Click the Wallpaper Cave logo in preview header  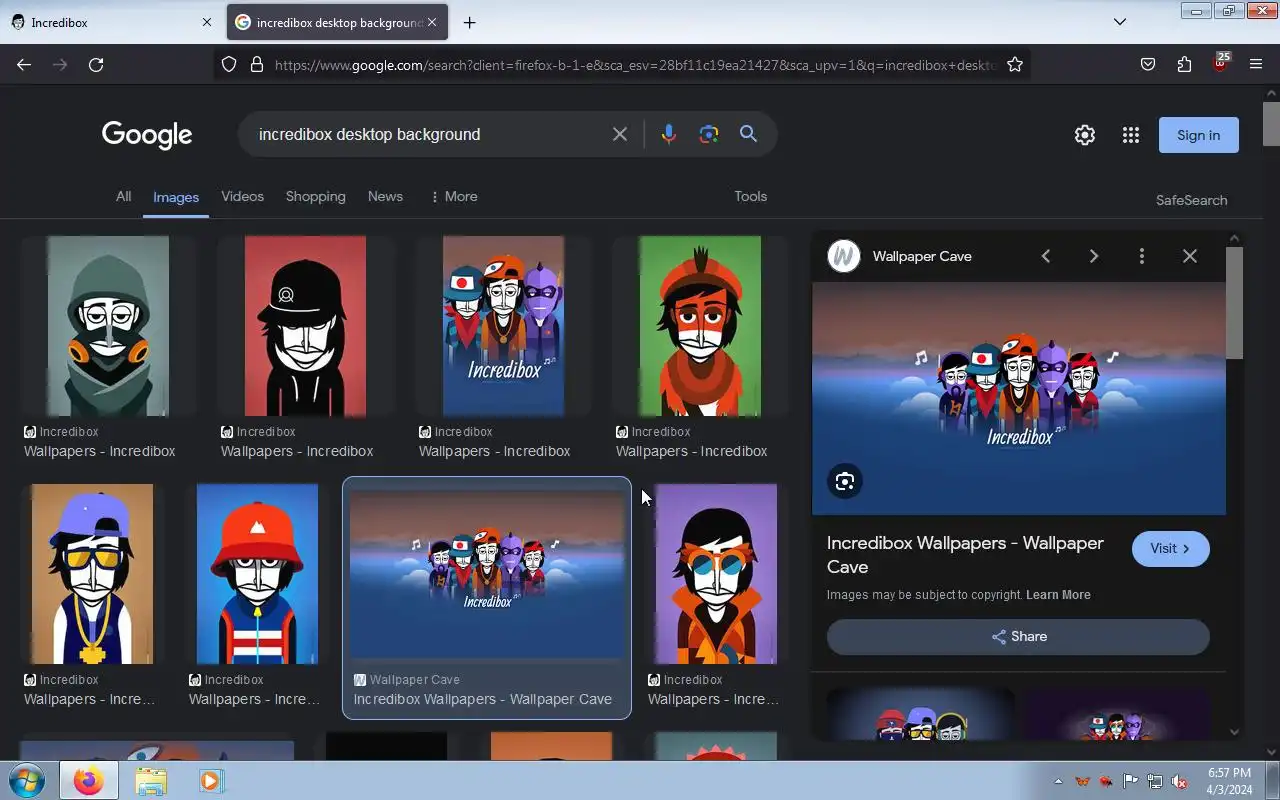pyautogui.click(x=844, y=256)
